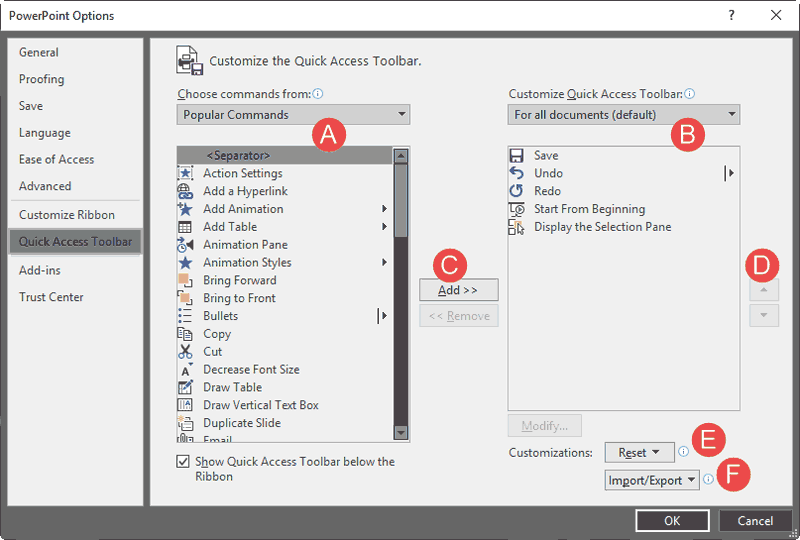Click the Decrease Font Size icon
Screen dimensions: 800x540
[186, 370]
